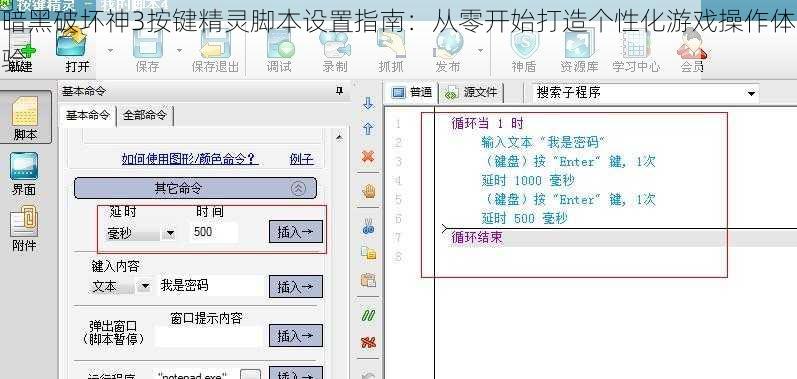The width and height of the screenshot is (797, 379).
Task: Select code line 延时 500 毫秒
Action: [x=524, y=218]
